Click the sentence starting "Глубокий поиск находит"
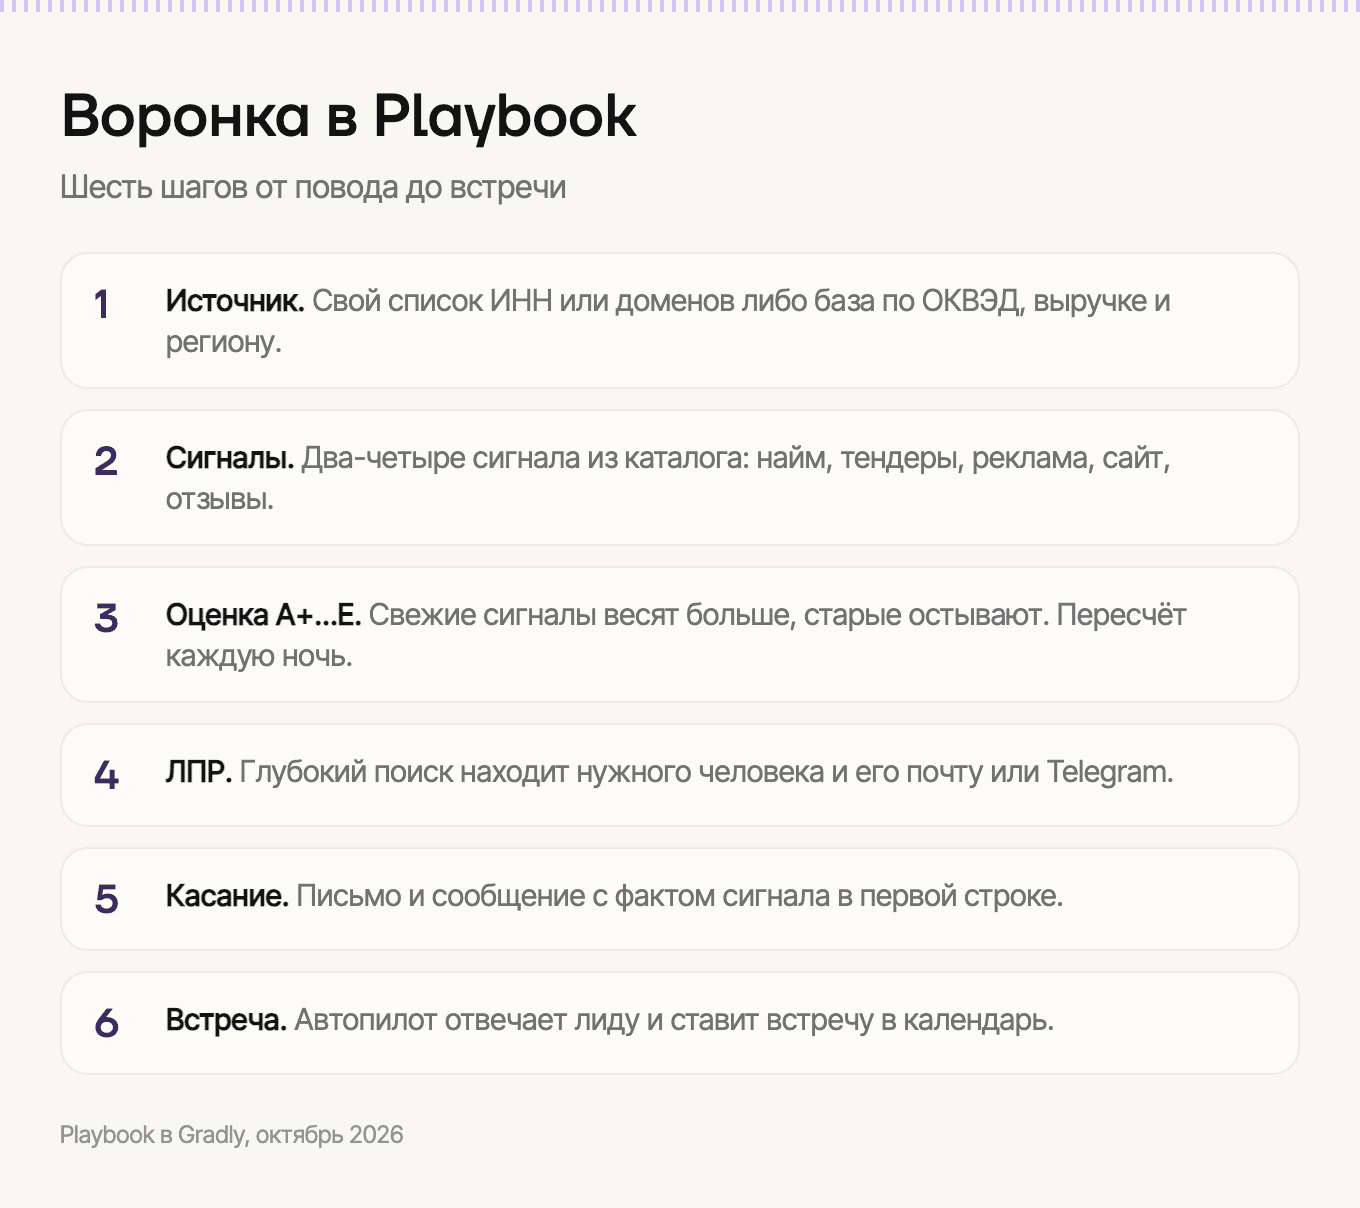 (706, 772)
